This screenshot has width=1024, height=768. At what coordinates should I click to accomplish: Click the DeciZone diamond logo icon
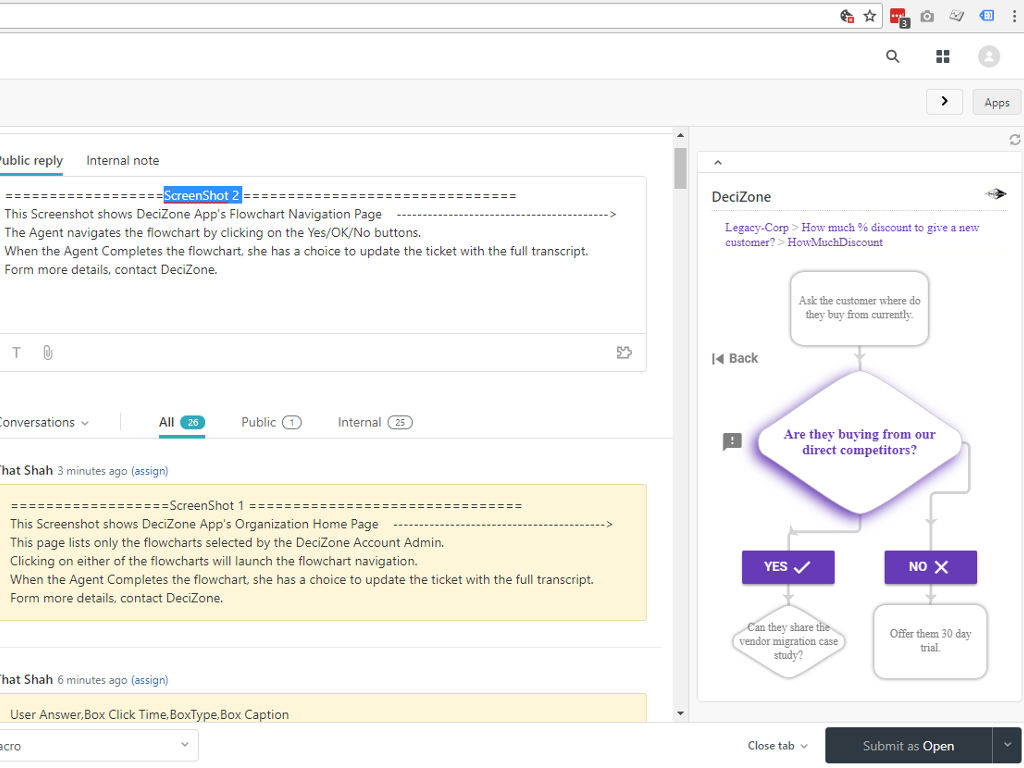[x=996, y=193]
